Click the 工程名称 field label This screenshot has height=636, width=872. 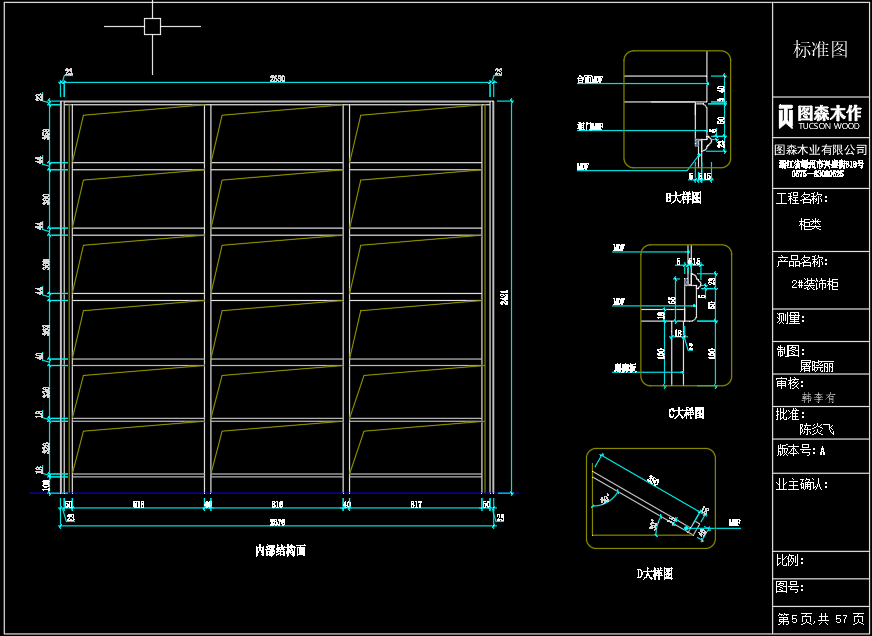(x=801, y=198)
